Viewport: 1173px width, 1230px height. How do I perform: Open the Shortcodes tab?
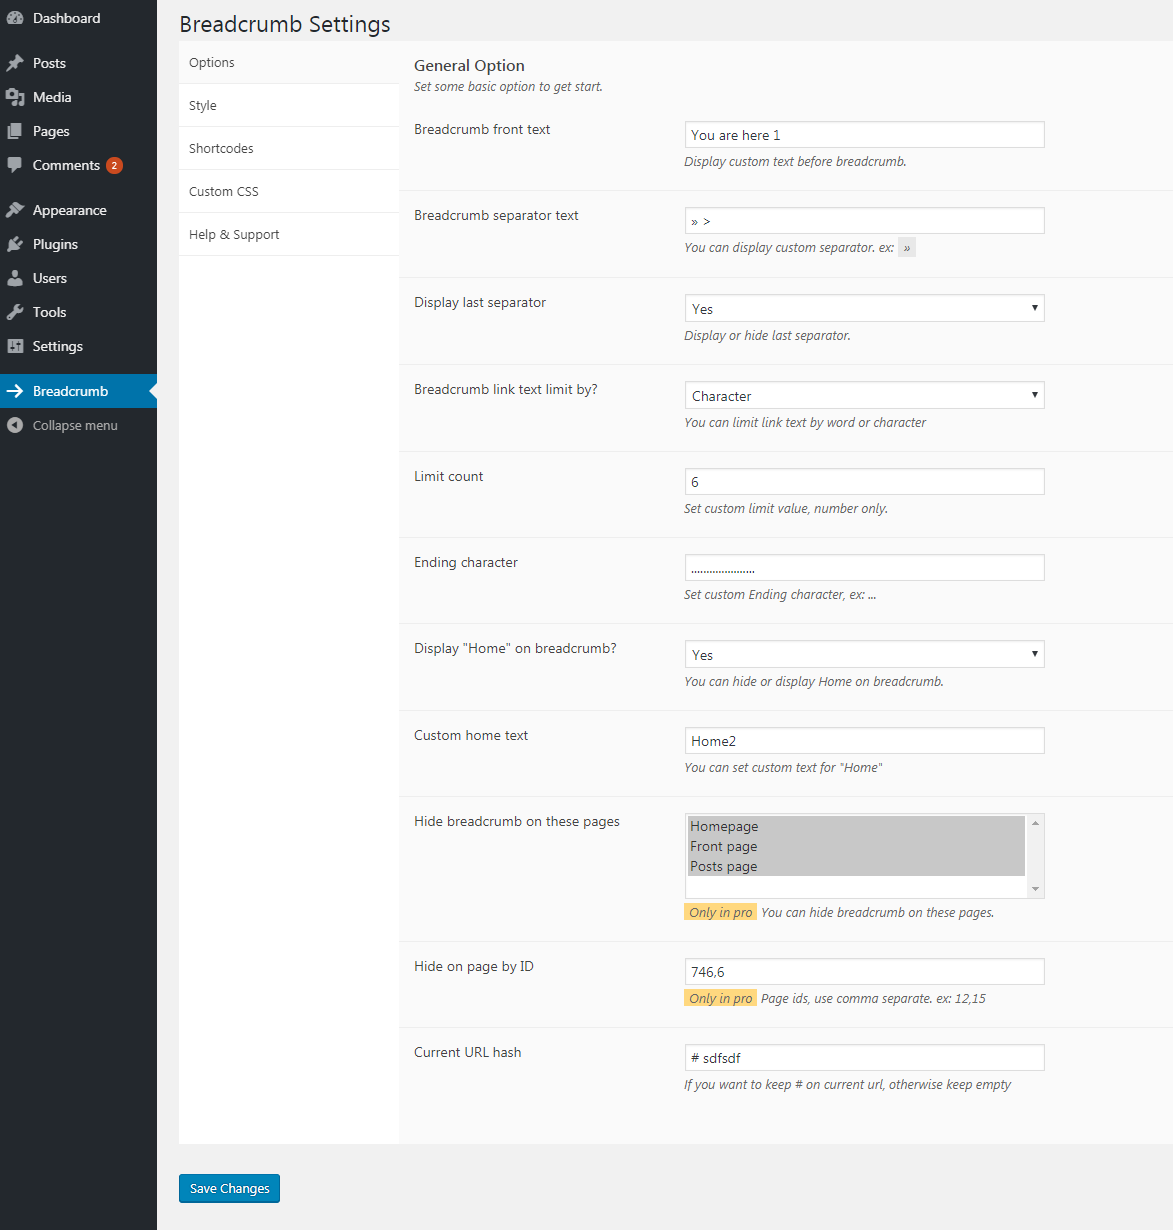point(221,147)
